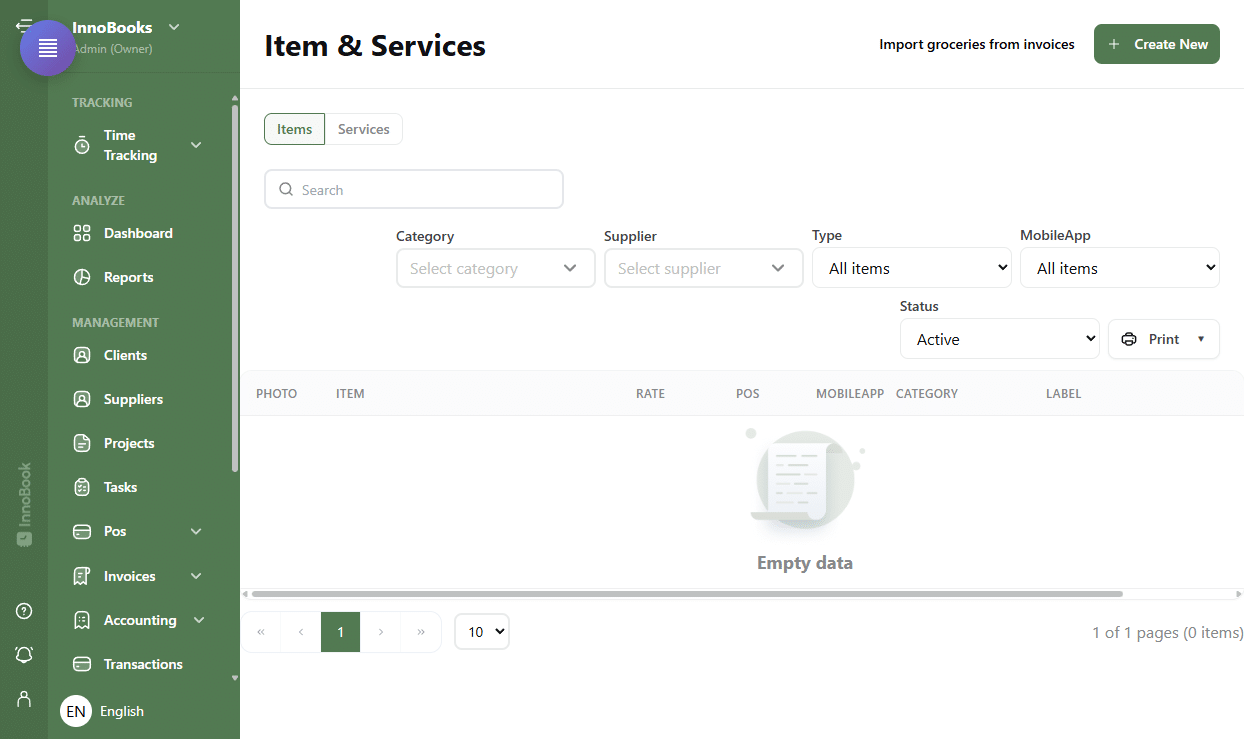
Task: Click the magnifier icon in search box
Action: point(286,189)
